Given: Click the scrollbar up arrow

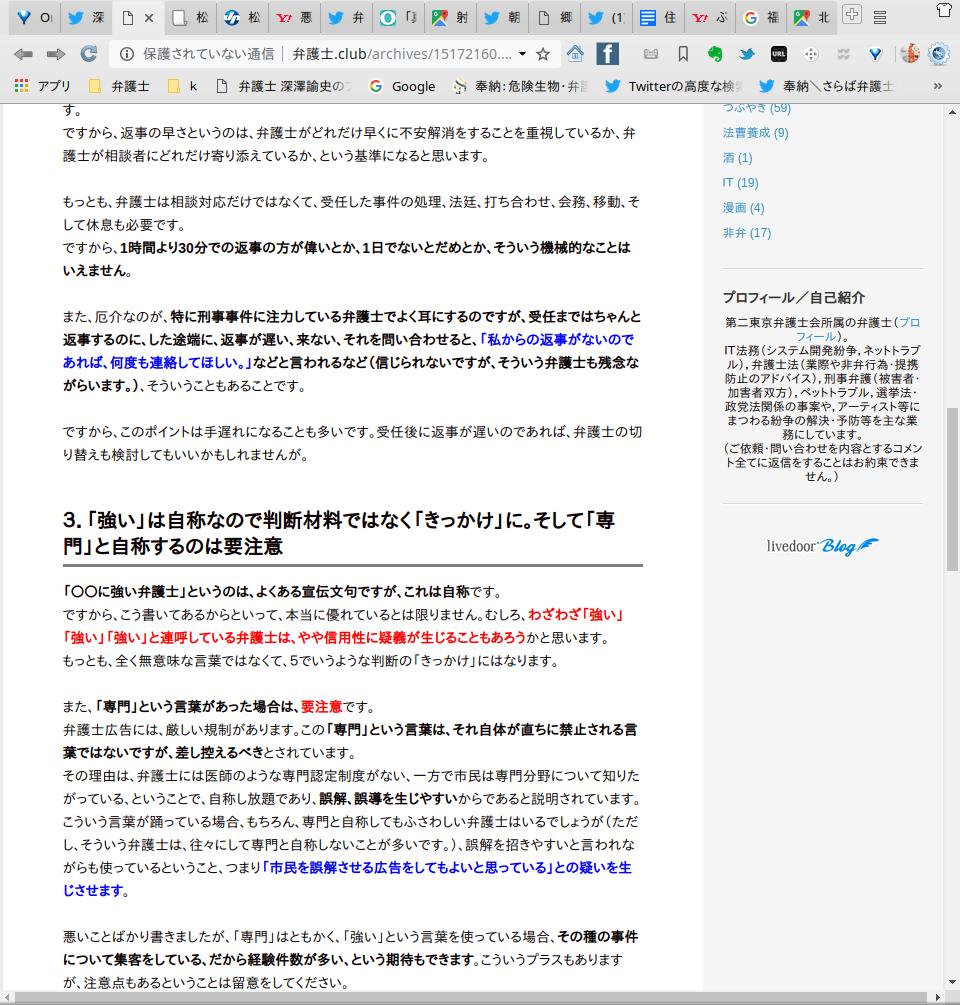Looking at the screenshot, I should pyautogui.click(x=952, y=112).
